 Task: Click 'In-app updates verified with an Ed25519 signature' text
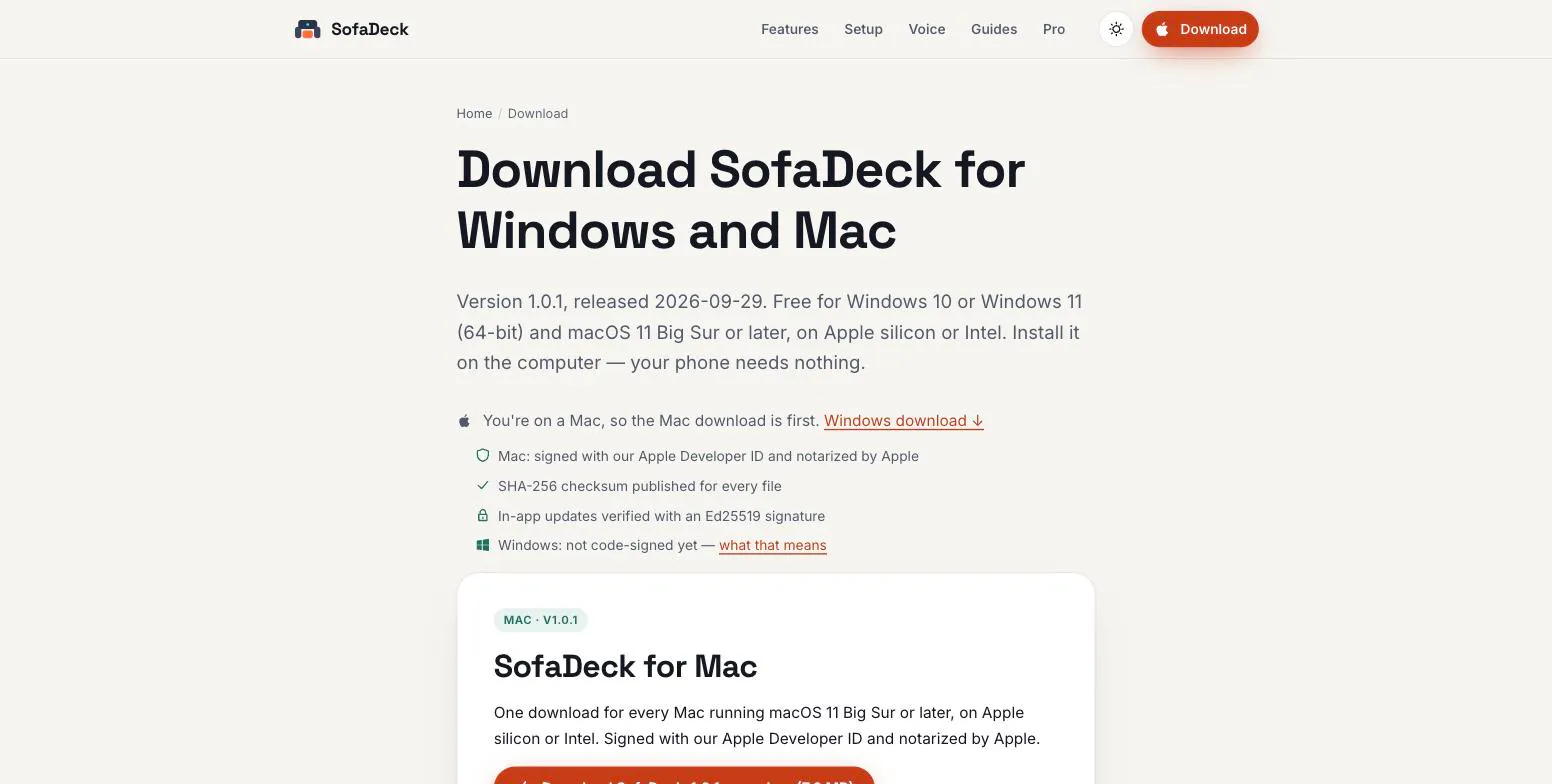pos(661,516)
